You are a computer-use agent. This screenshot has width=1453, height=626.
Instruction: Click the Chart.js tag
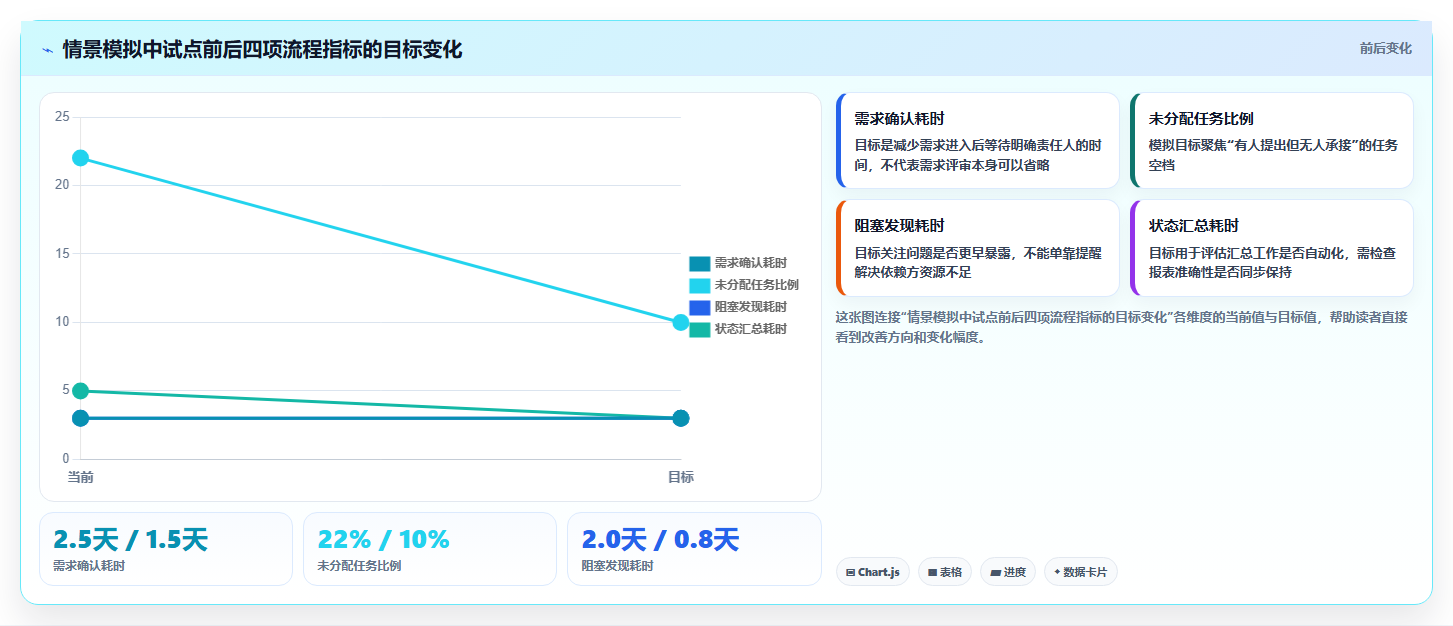[872, 572]
